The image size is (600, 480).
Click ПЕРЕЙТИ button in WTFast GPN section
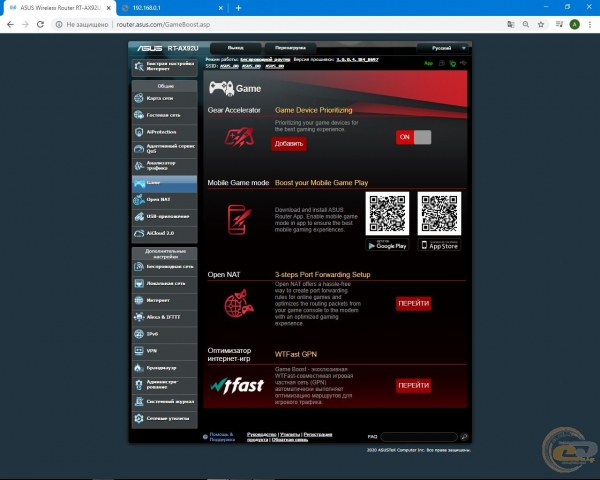tap(414, 385)
